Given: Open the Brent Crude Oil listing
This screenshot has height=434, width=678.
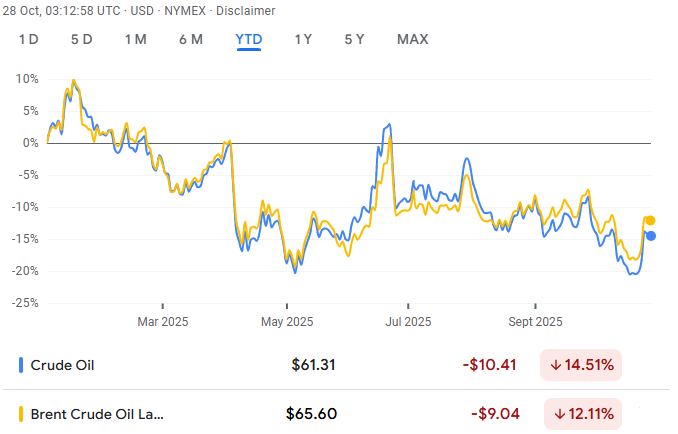Looking at the screenshot, I should [x=96, y=413].
